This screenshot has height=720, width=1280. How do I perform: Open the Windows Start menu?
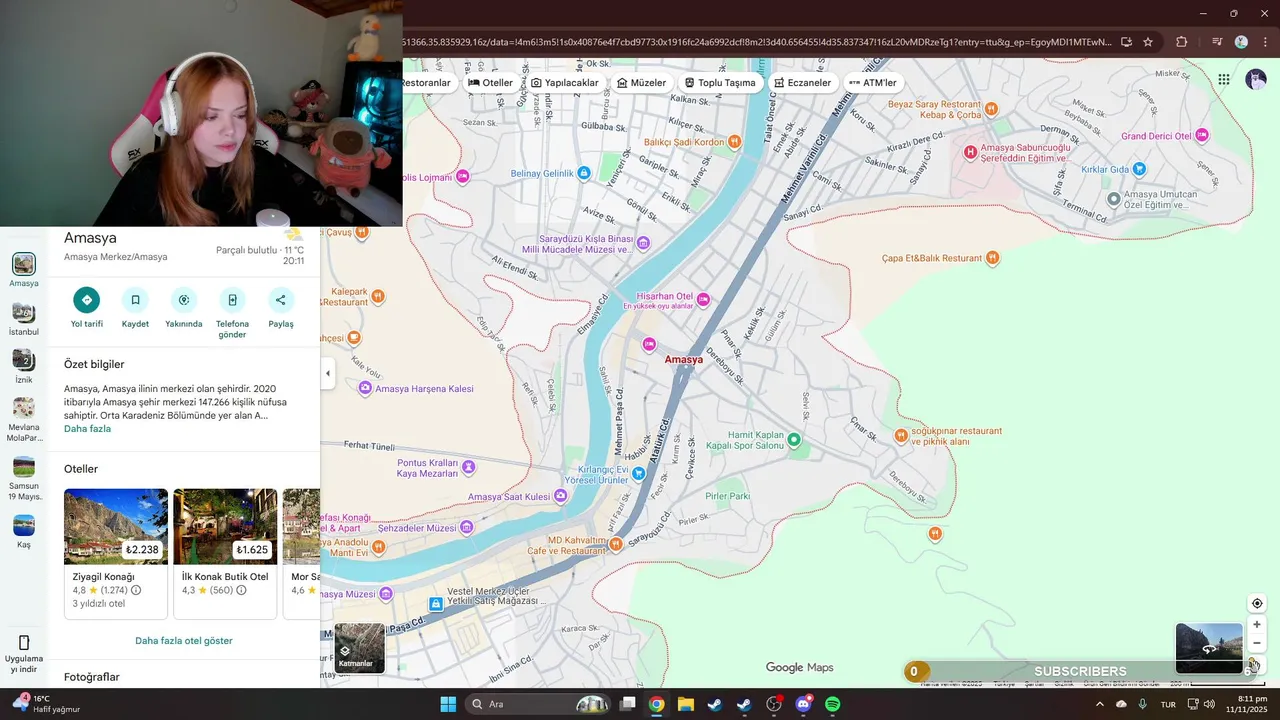(448, 704)
